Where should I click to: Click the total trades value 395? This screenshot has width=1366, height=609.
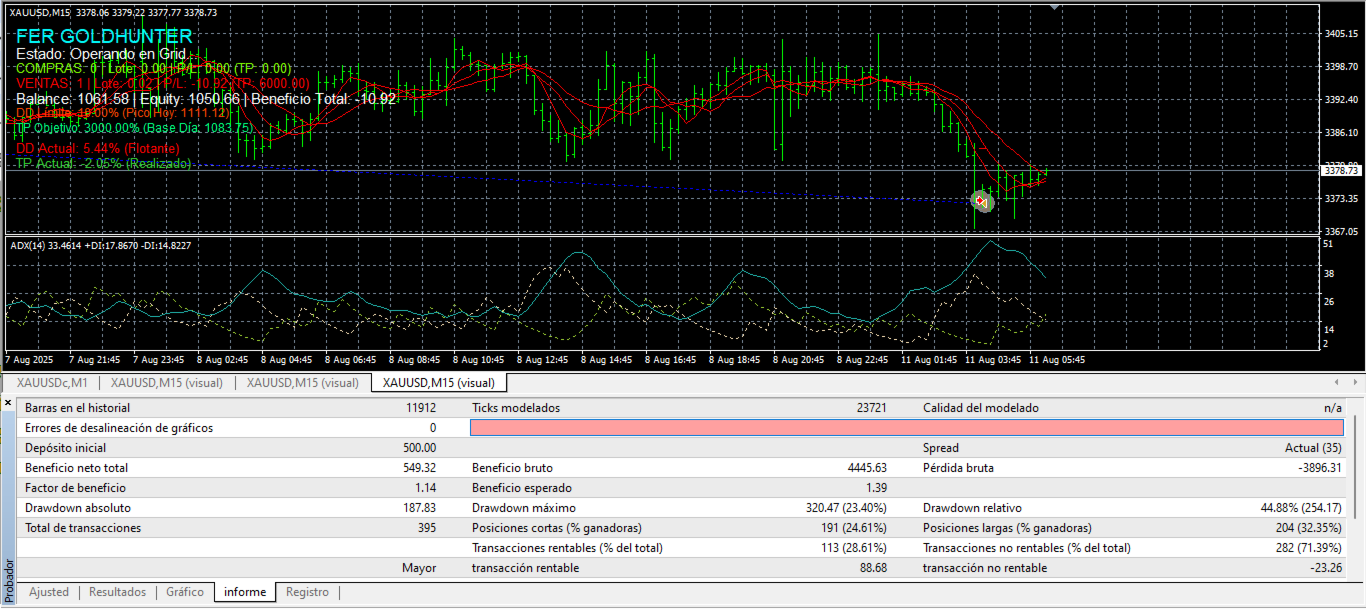pos(428,528)
